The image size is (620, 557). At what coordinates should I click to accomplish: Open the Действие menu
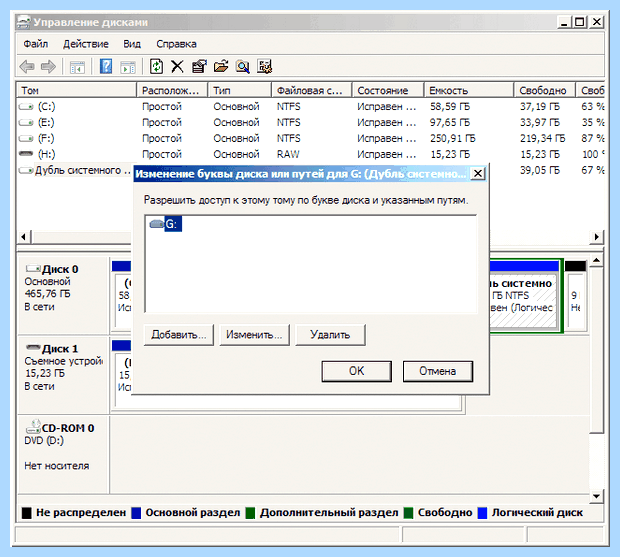[x=86, y=44]
